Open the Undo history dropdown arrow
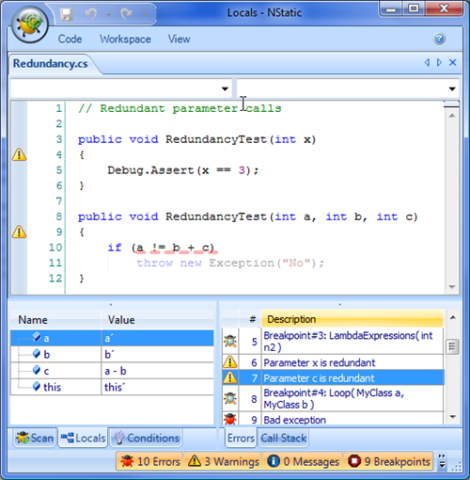 (109, 15)
